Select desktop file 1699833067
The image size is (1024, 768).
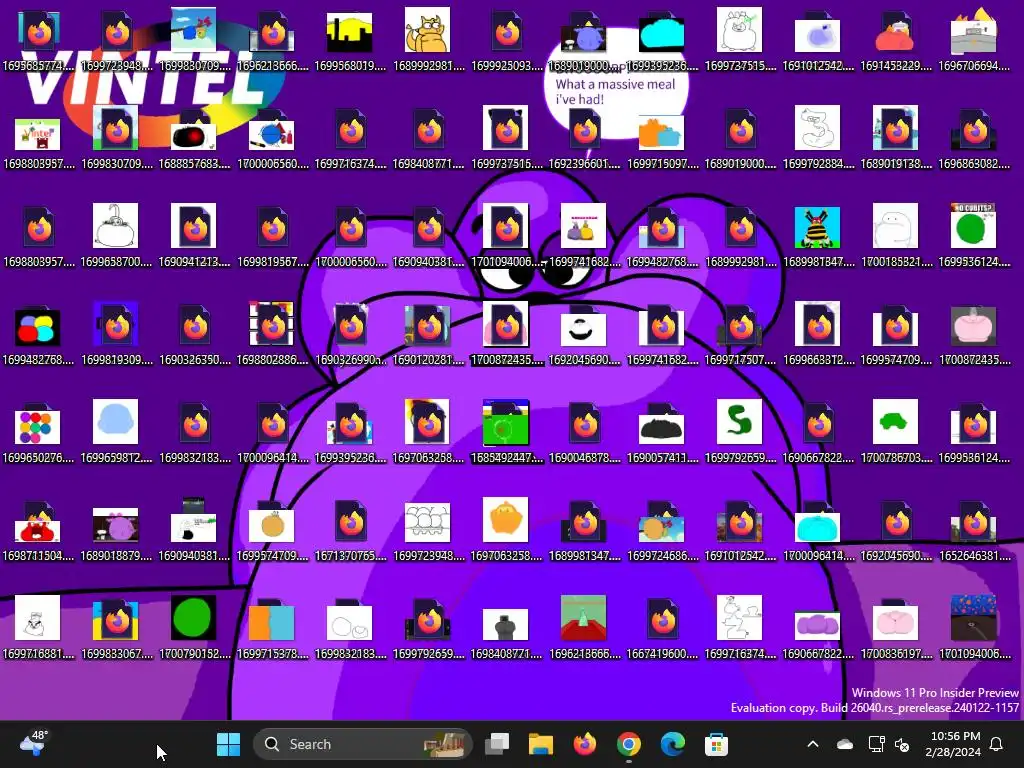coord(116,627)
